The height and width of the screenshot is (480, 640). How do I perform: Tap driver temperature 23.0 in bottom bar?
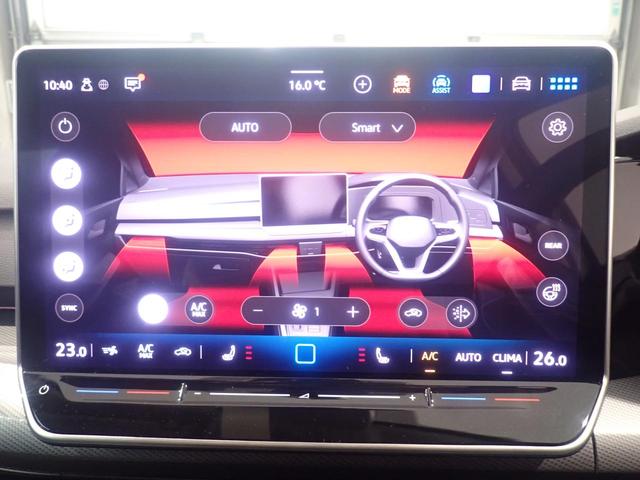tap(71, 350)
